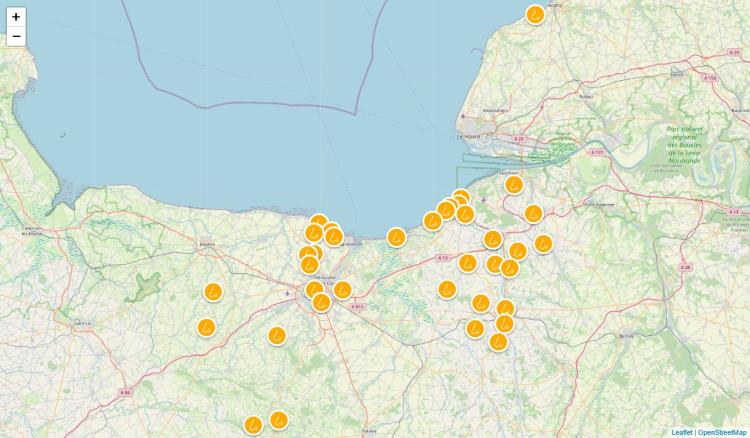Screen dimensions: 750x438
Task: Click the Boucles de la Seine Normande park label
Action: [685, 145]
